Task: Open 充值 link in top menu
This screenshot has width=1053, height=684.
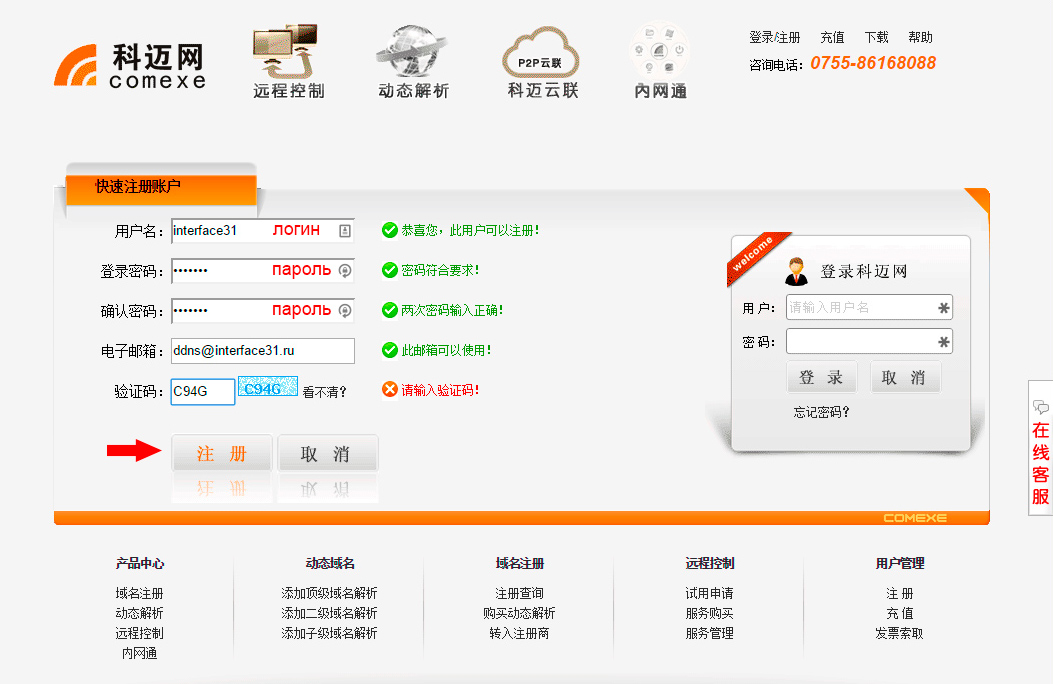Action: 832,38
